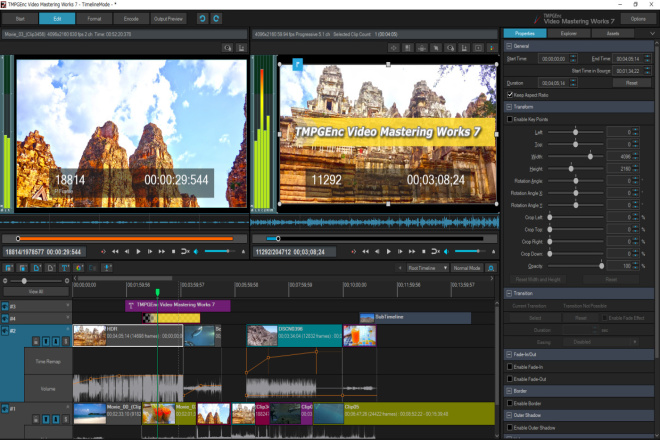Toggle visibility eye of track #2

[x=5, y=331]
